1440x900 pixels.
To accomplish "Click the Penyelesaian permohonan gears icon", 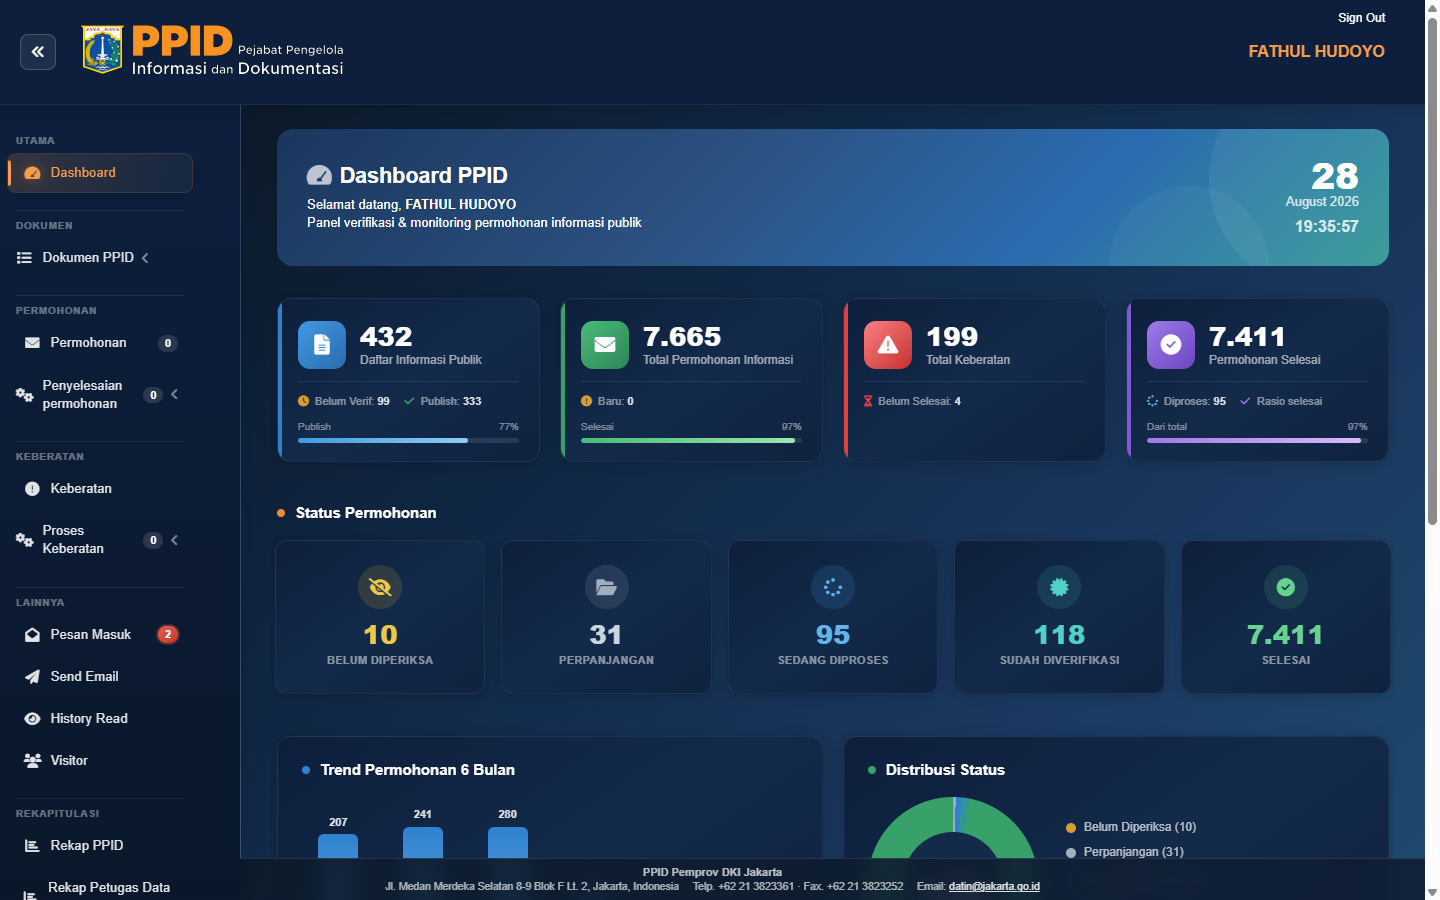I will pyautogui.click(x=24, y=395).
